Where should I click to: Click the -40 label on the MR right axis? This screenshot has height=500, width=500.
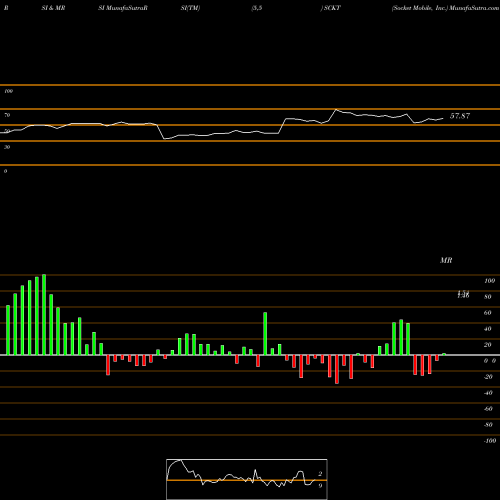click(x=488, y=393)
